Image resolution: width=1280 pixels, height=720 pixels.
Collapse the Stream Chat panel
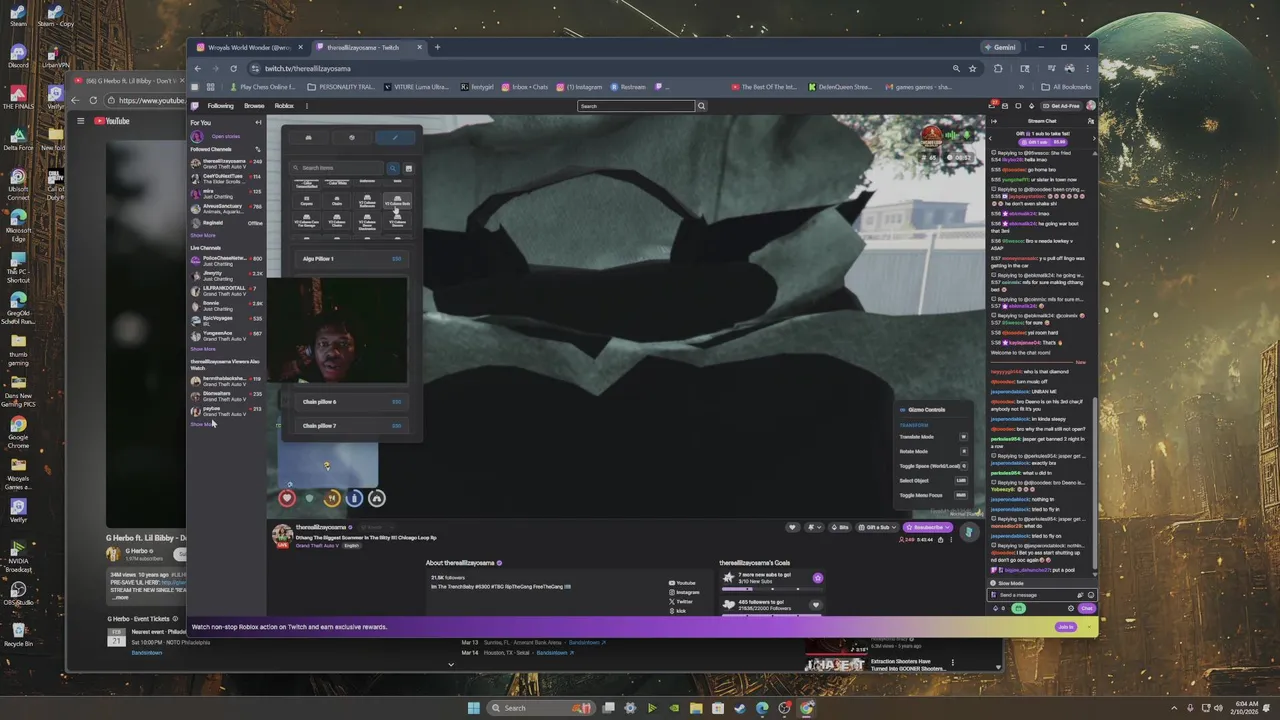coord(994,121)
